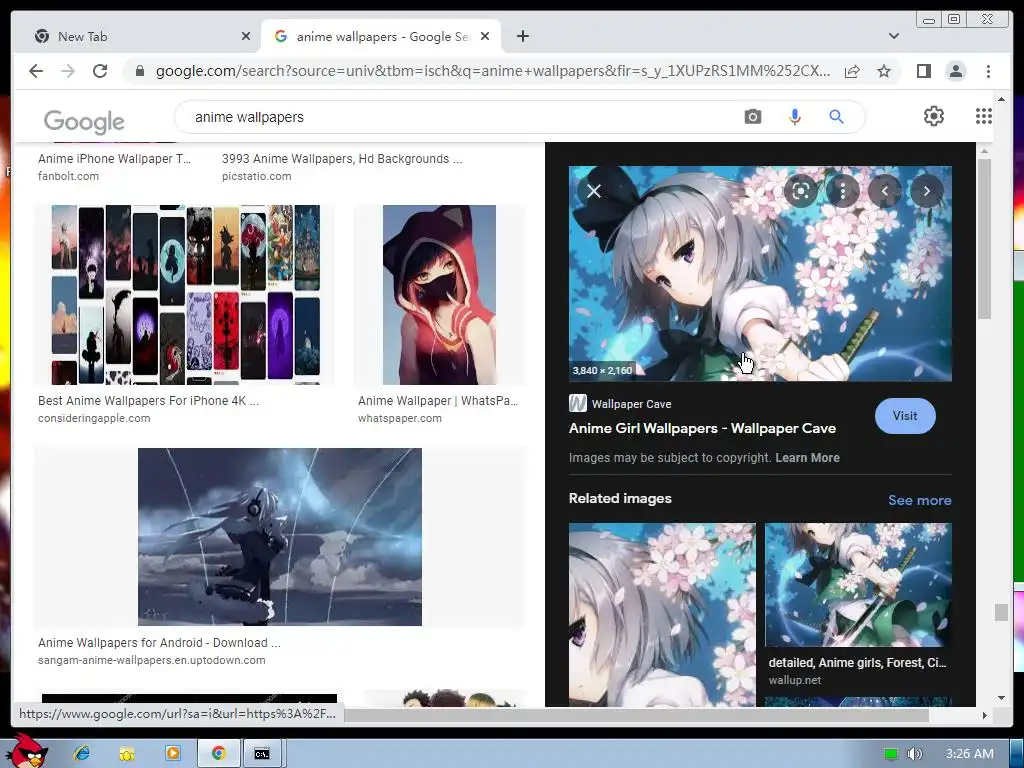Close the anime wallpapers tab

[x=485, y=37]
